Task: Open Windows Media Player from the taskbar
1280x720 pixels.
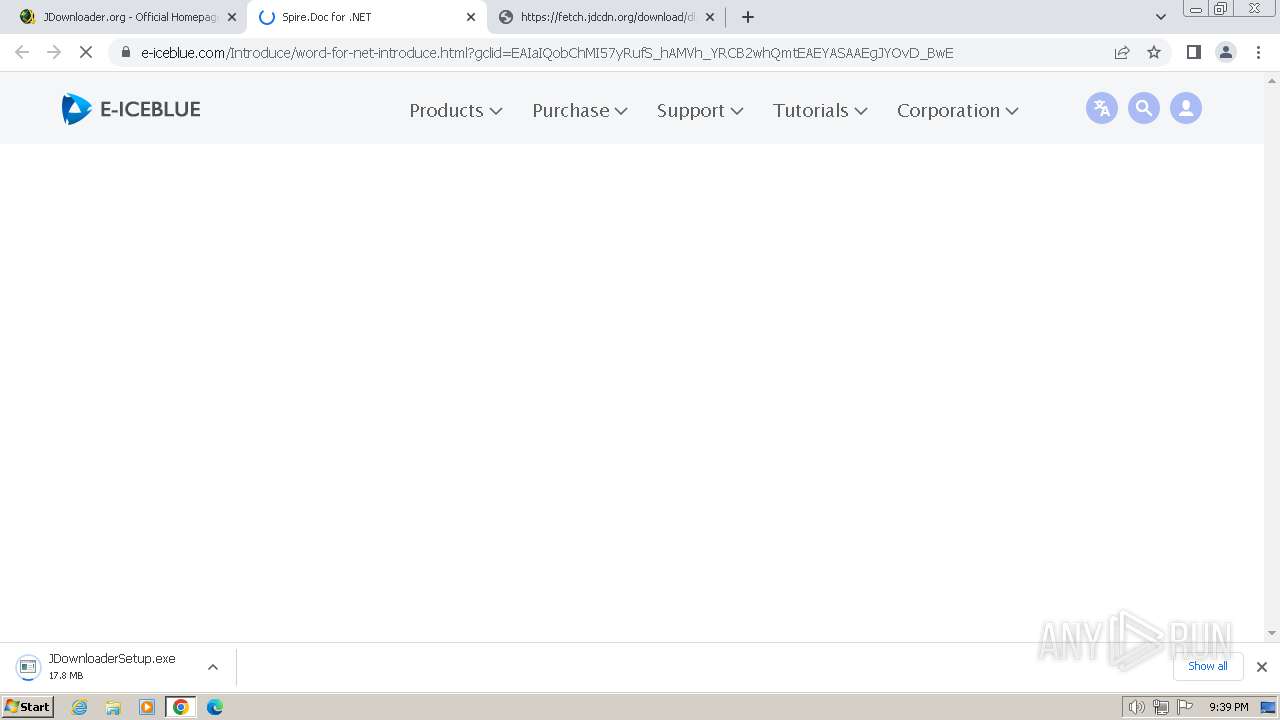Action: point(147,707)
